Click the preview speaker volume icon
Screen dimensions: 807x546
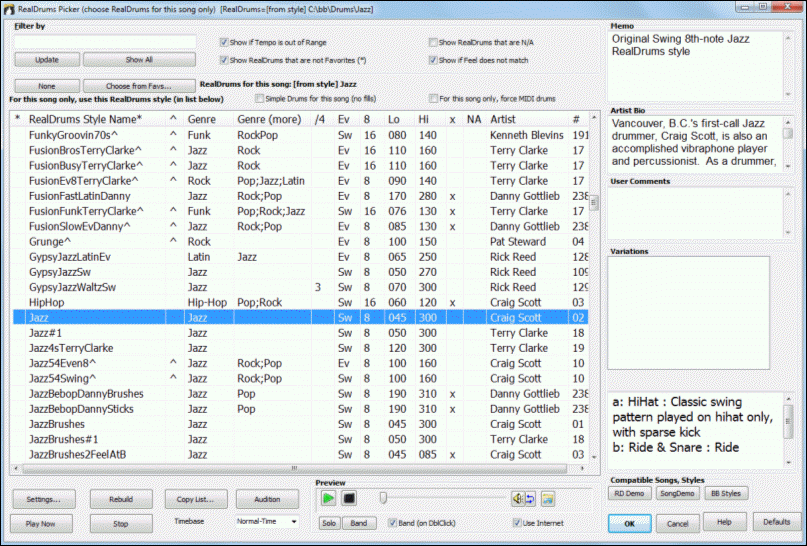point(517,498)
